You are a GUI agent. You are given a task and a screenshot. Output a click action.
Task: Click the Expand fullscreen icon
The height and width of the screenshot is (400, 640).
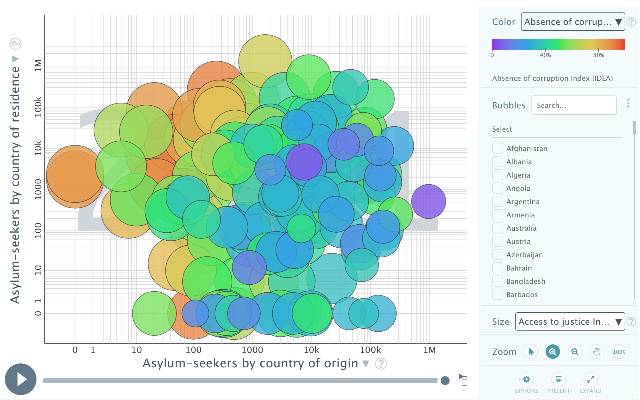592,381
